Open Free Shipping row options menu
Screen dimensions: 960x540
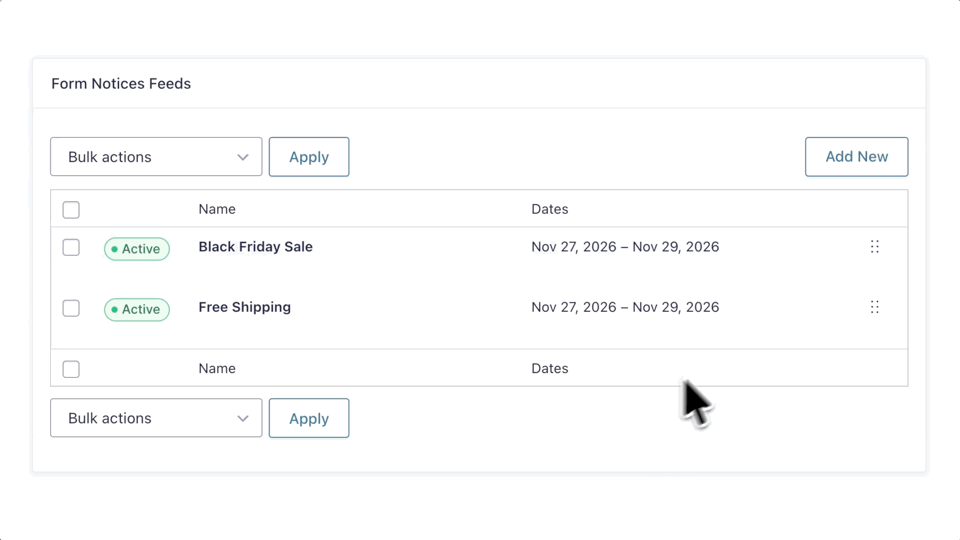coord(874,307)
